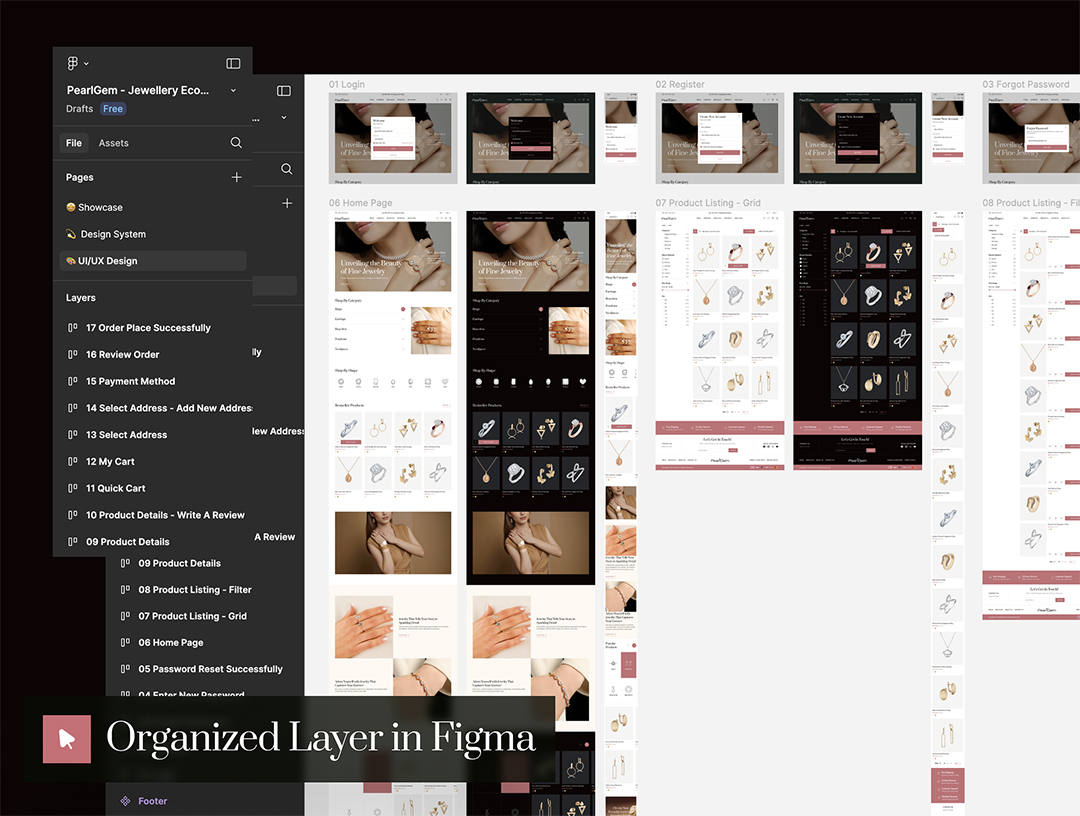The image size is (1080, 816).
Task: Click the frame icon beside 12 My Cart
Action: [73, 462]
